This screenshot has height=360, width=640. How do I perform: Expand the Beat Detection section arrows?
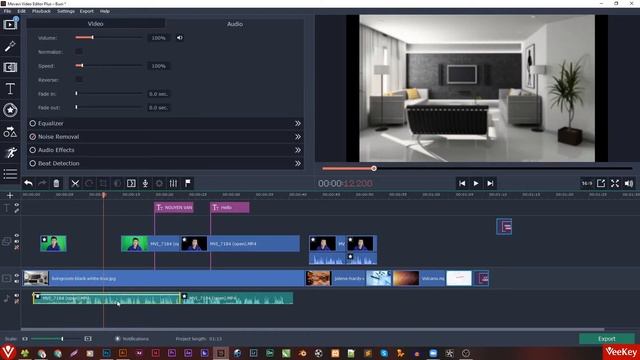pyautogui.click(x=298, y=163)
